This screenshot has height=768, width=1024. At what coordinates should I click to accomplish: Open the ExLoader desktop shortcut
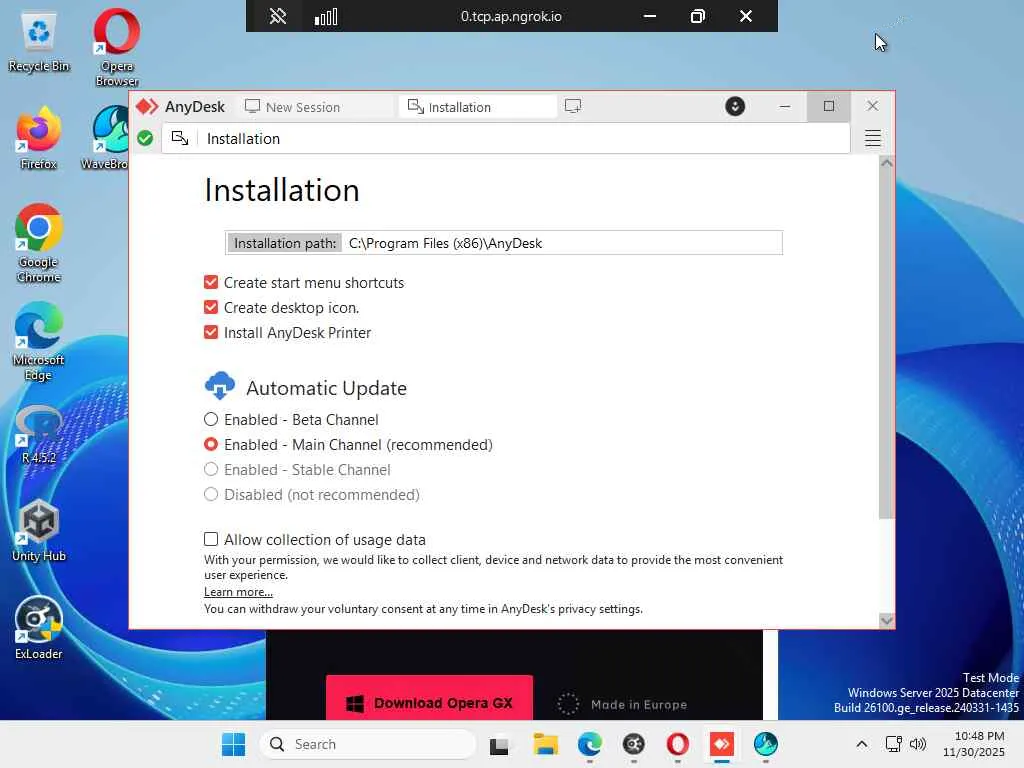(x=39, y=629)
